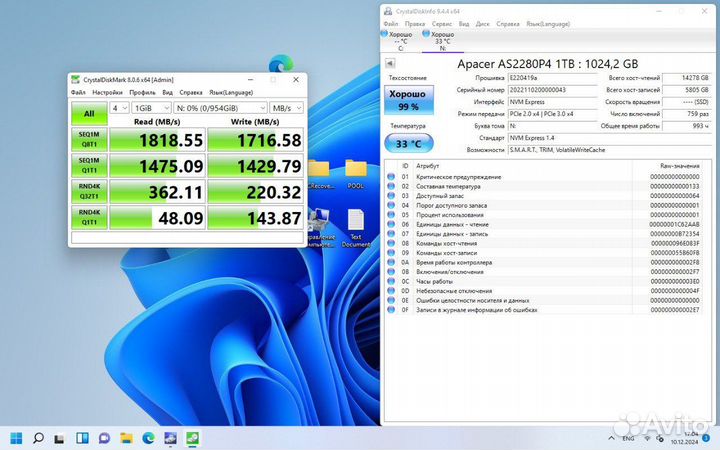Viewport: 720px width, 450px height.
Task: Open Widgets from the taskbar
Action: coord(82,438)
